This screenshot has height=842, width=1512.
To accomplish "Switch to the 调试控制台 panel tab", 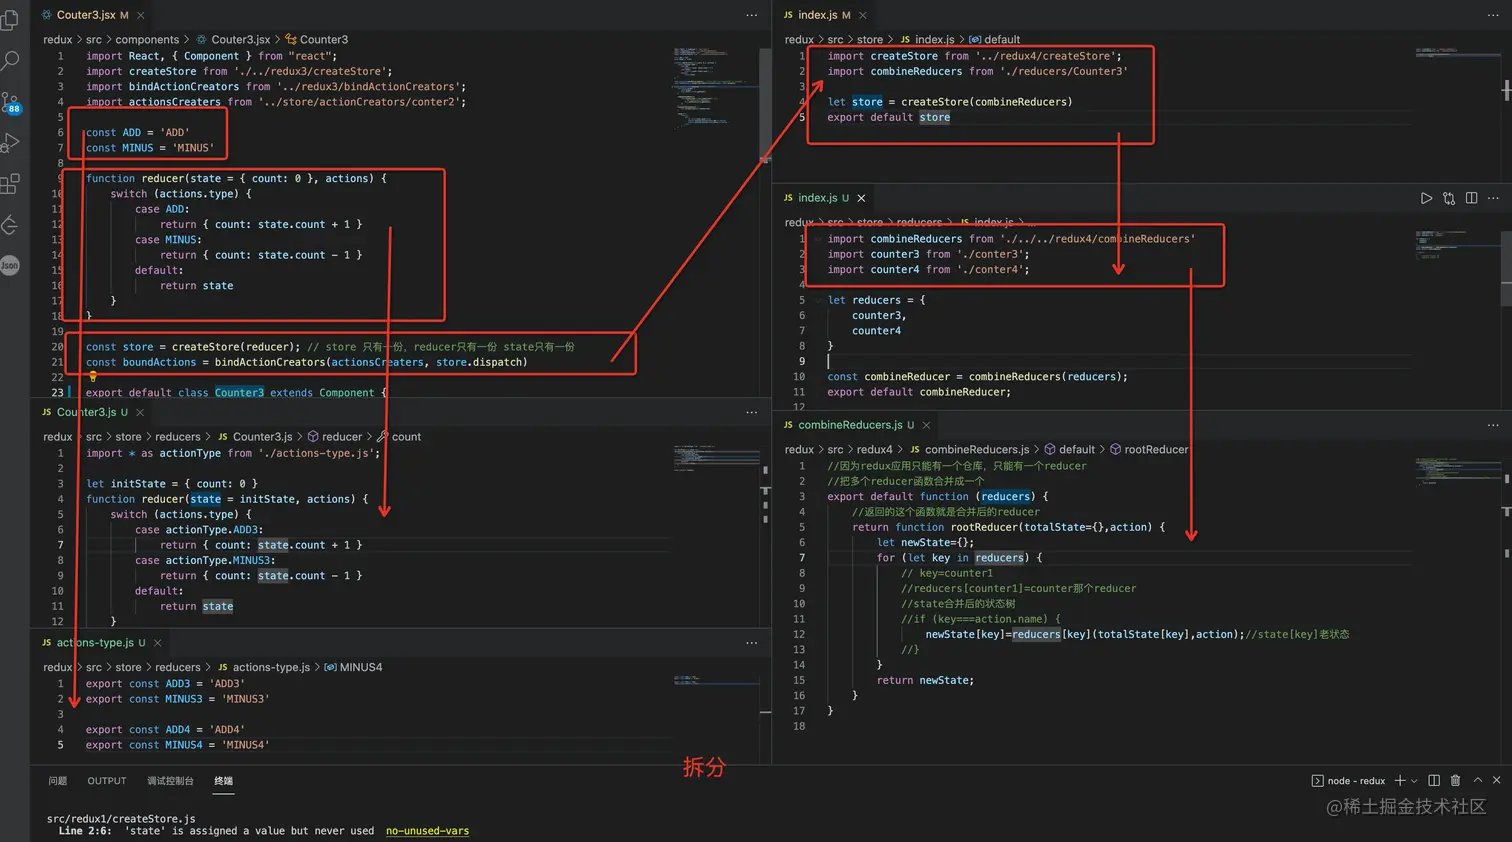I will [170, 781].
